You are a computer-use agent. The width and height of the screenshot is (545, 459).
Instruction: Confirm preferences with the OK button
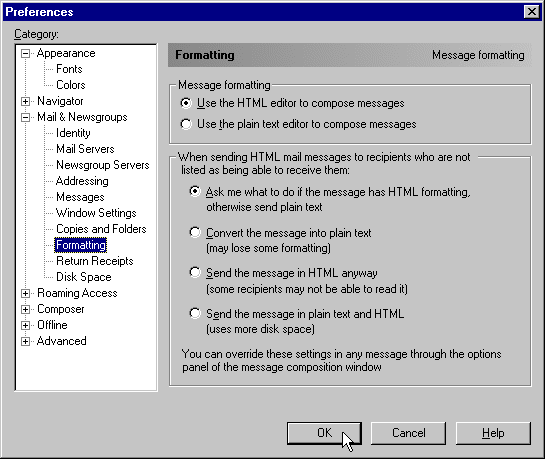(324, 433)
